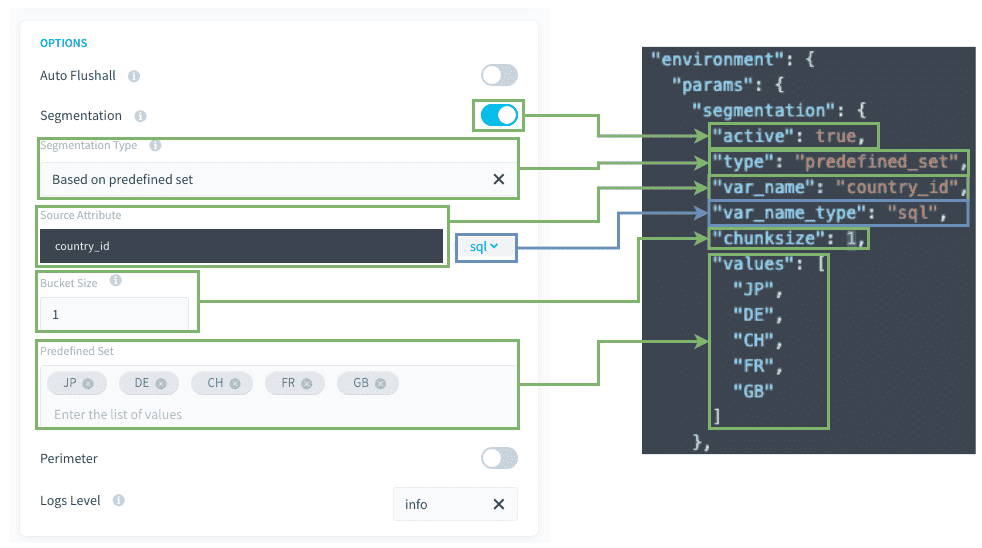Click the "params" key in JSON
The image size is (982, 548).
click(712, 85)
